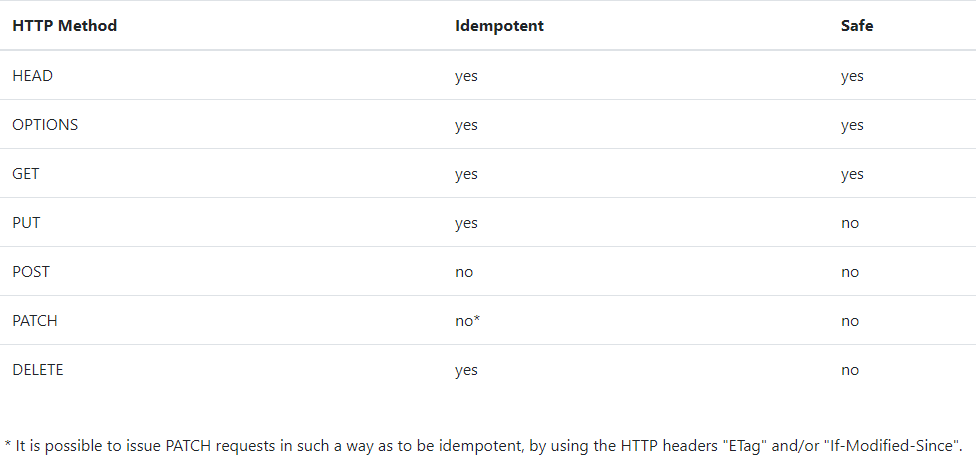Select the POST method cell
This screenshot has width=976, height=468.
click(x=31, y=272)
